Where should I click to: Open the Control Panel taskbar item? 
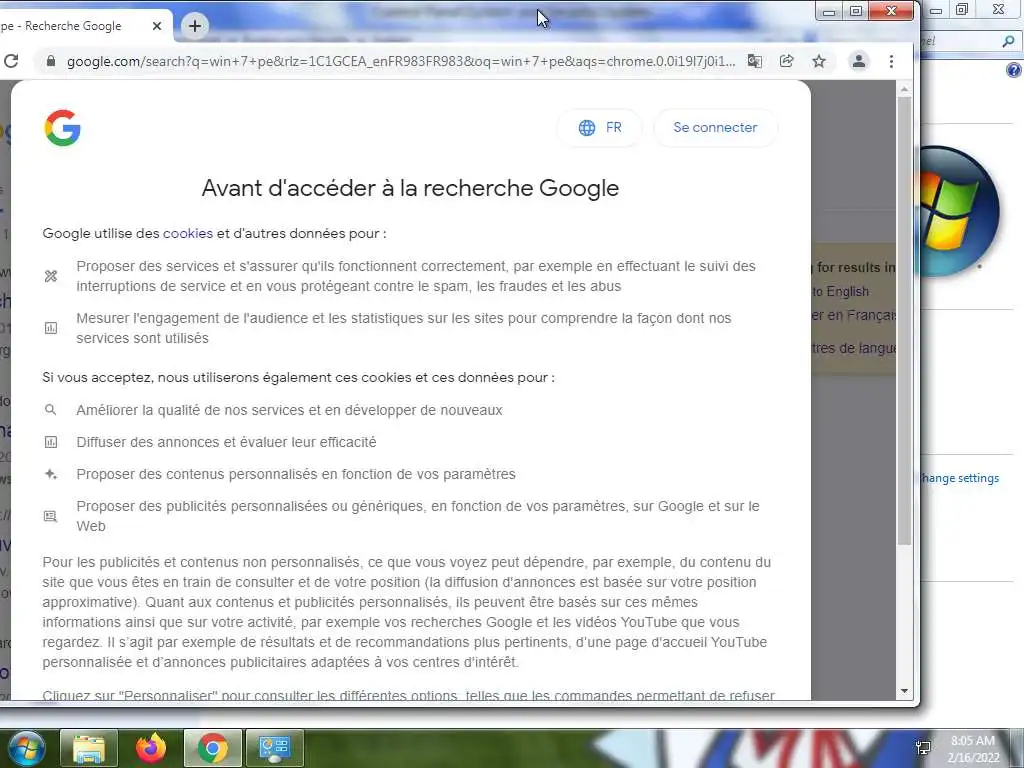(x=274, y=748)
